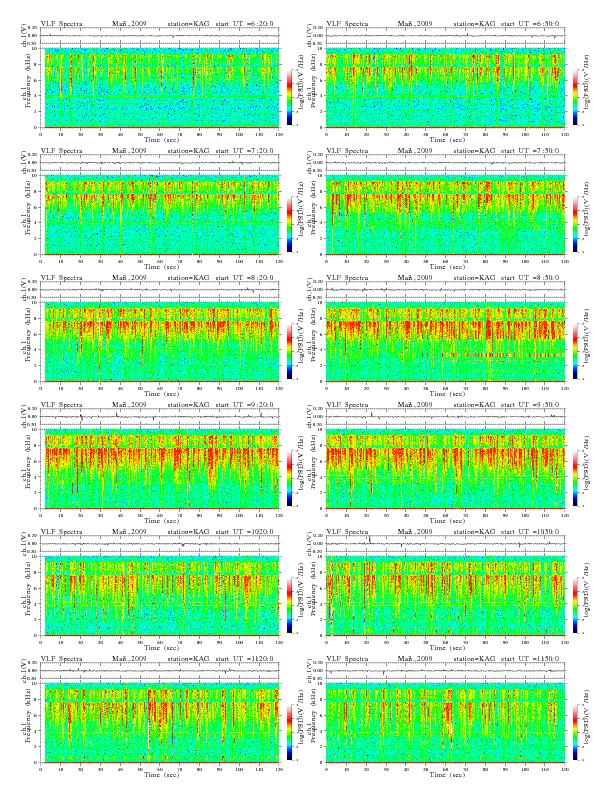The height and width of the screenshot is (792, 612).
Task: Click the 'start UT =6:50:0' title text
Action: coord(531,24)
